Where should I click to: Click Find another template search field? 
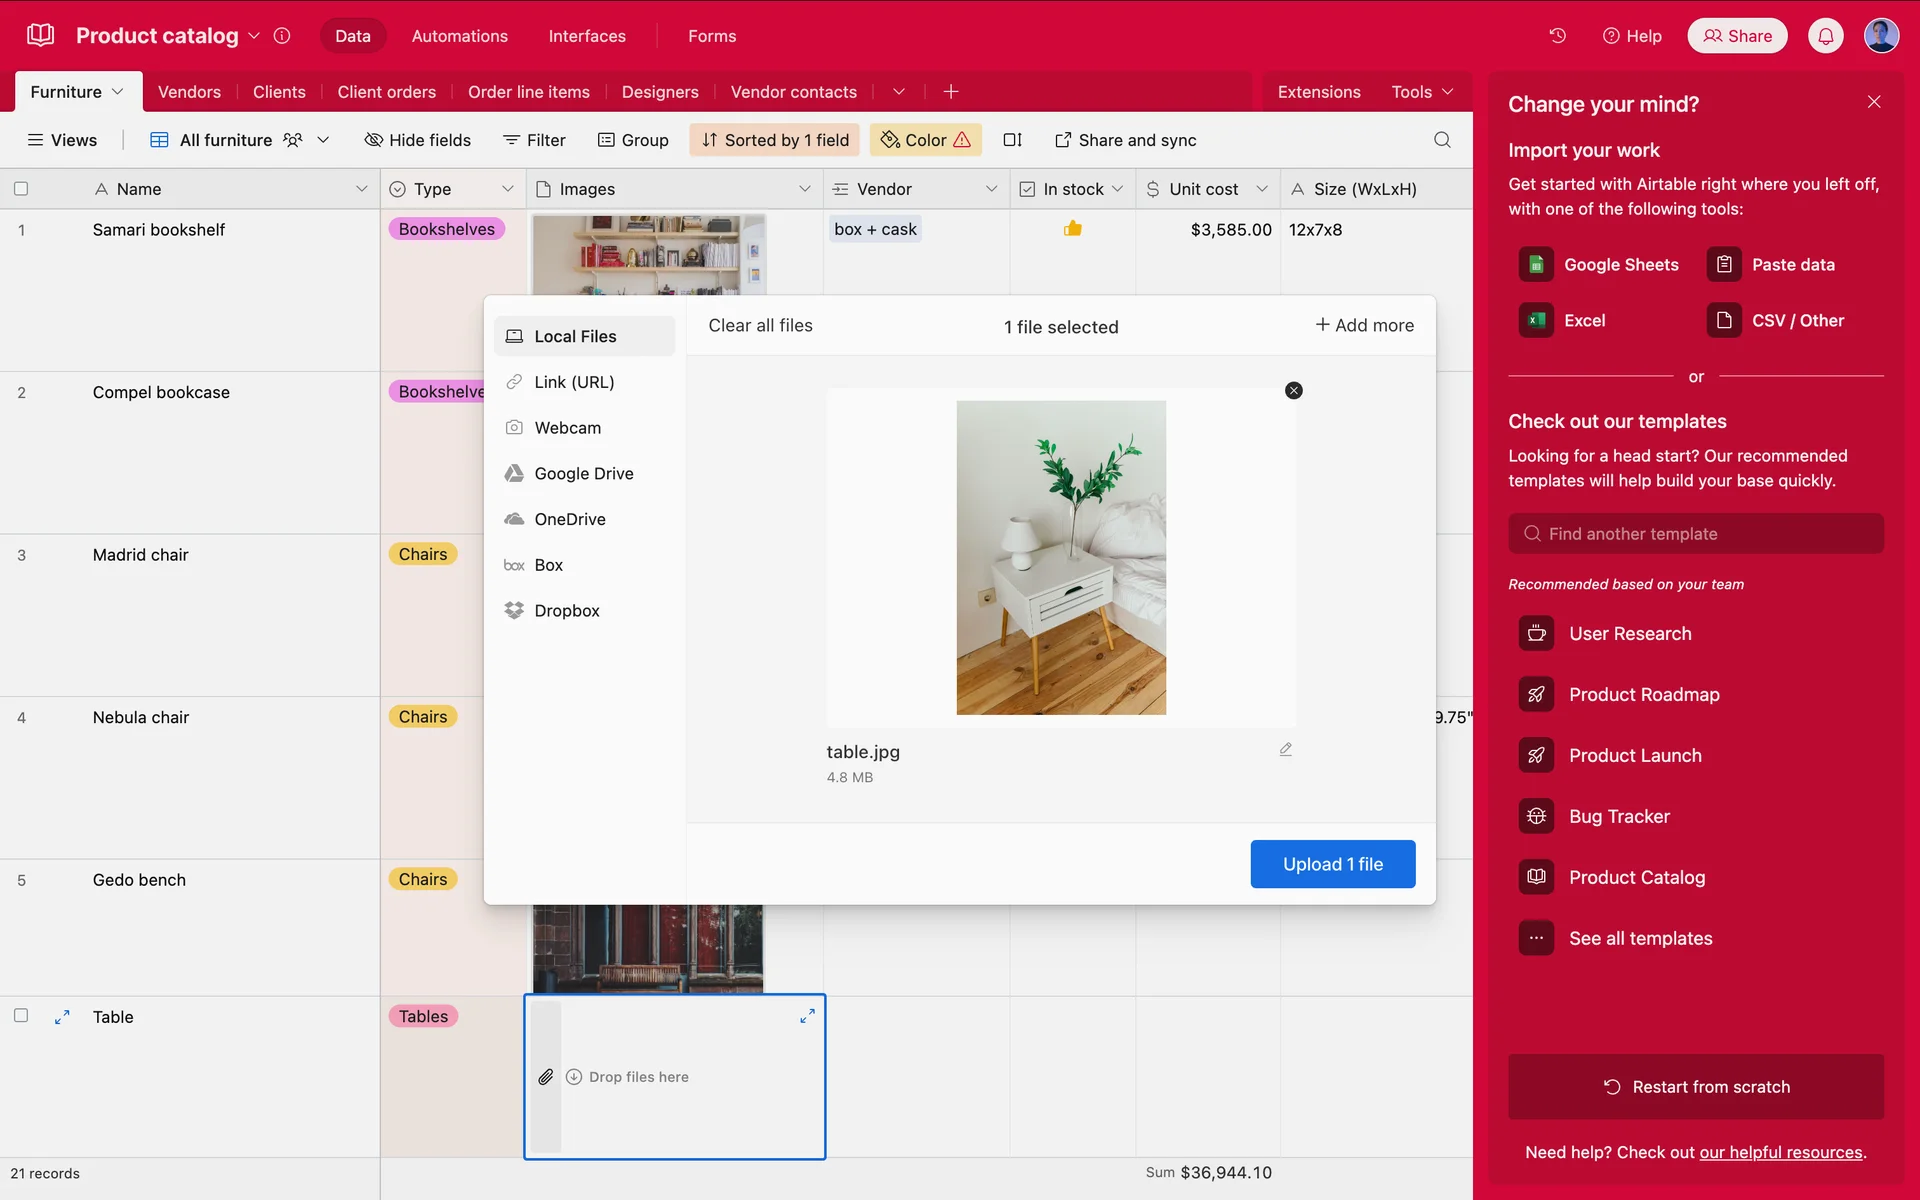1696,534
